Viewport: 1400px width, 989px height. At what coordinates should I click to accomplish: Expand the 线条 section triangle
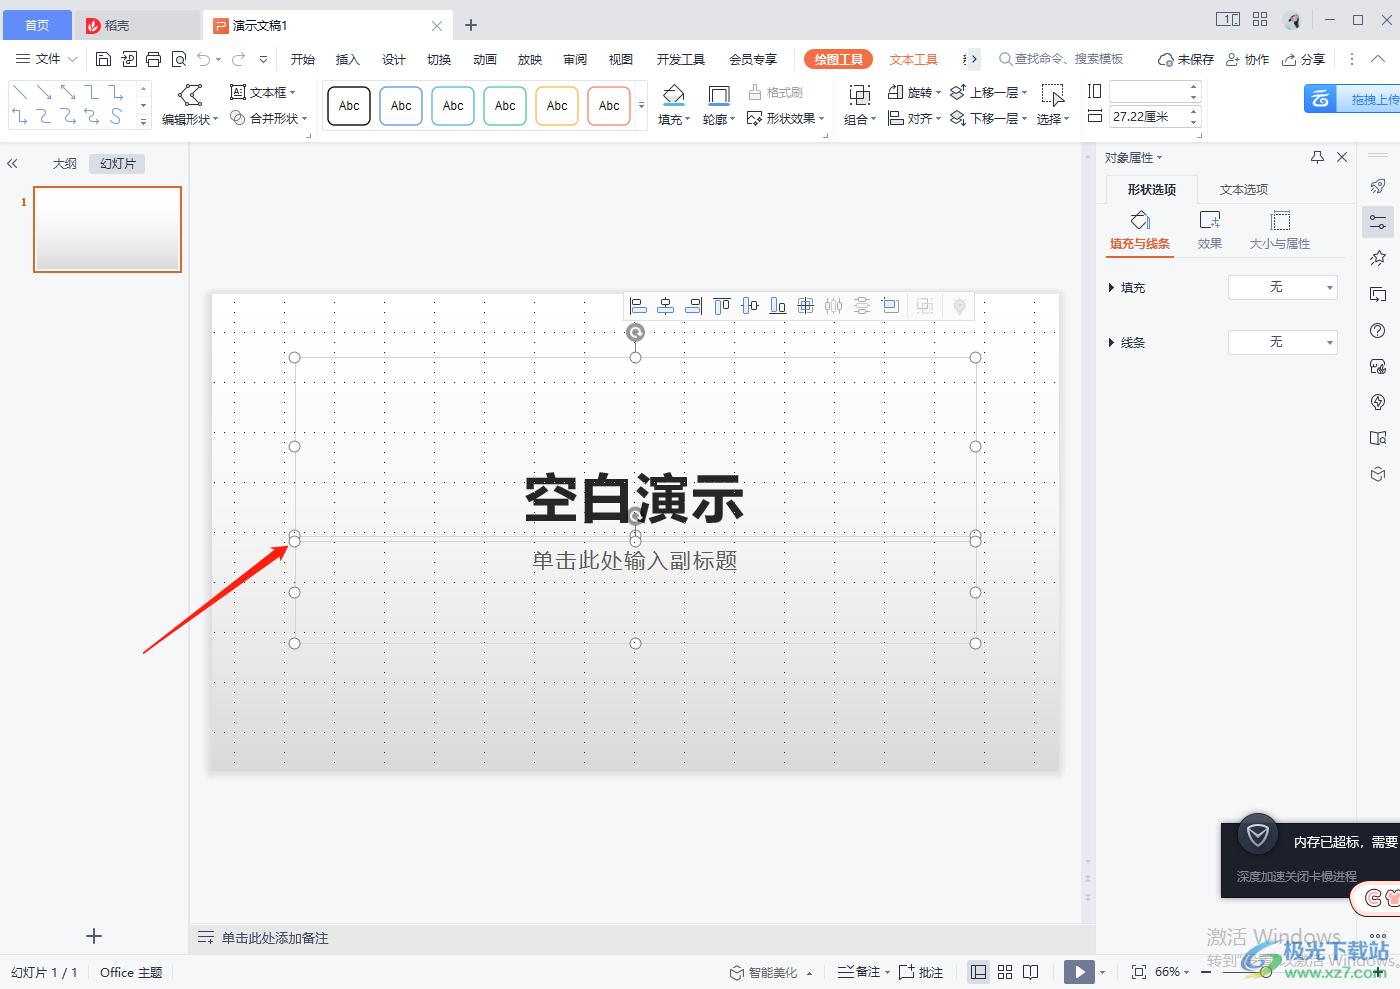pyautogui.click(x=1111, y=343)
